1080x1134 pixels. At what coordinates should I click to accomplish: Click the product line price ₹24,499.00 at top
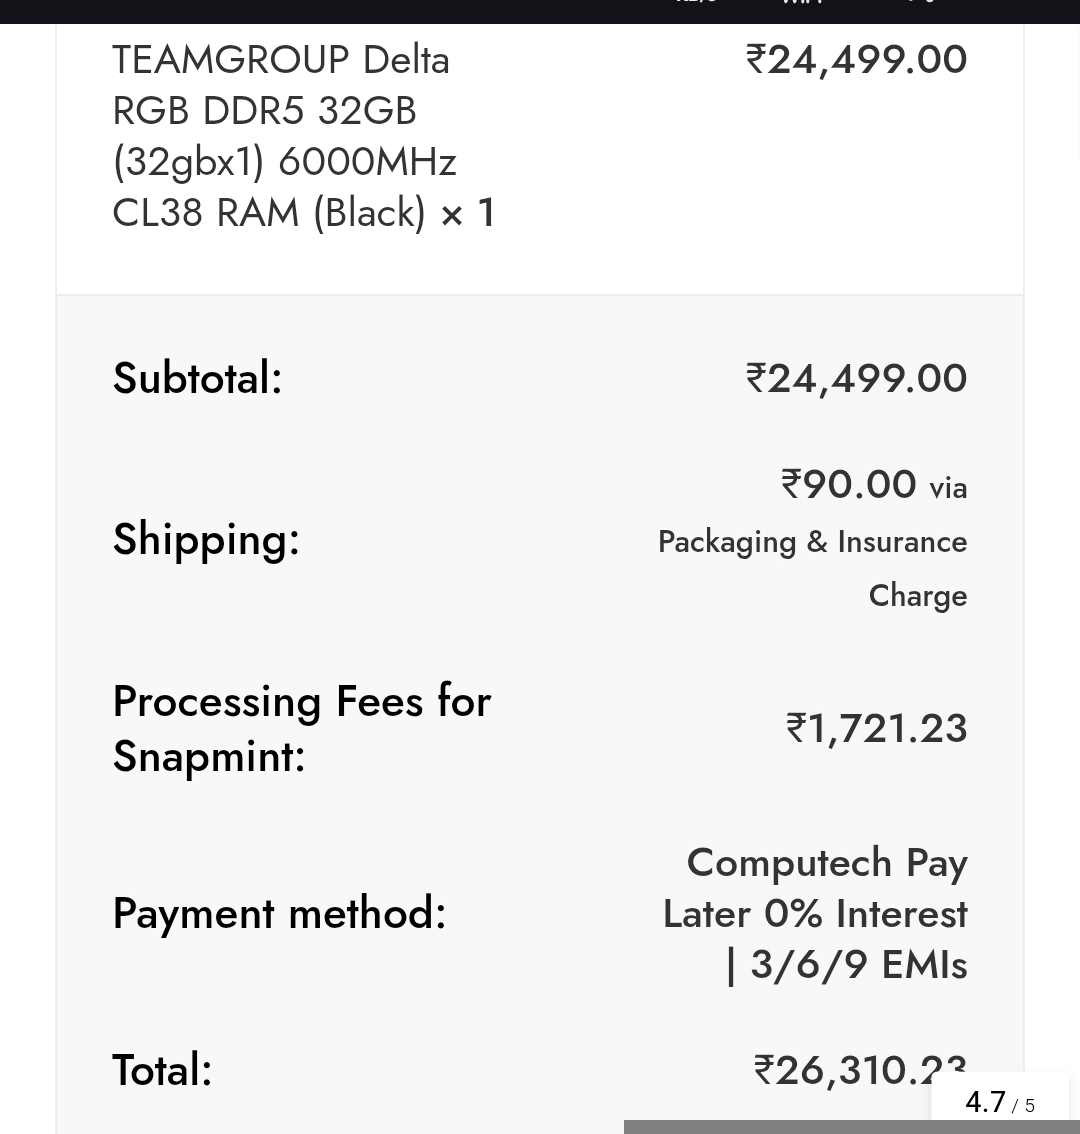click(x=856, y=60)
